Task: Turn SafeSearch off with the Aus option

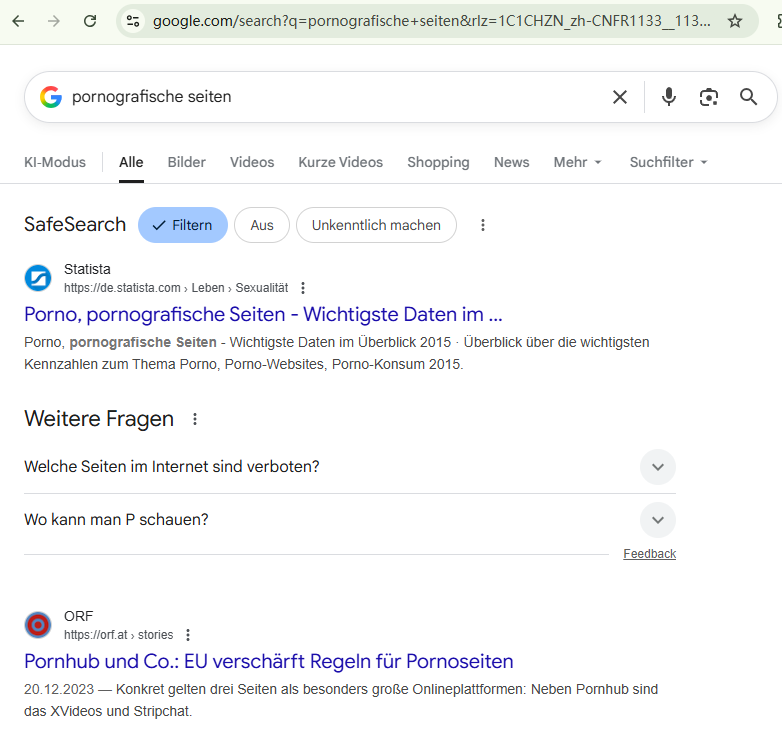Action: [x=262, y=225]
